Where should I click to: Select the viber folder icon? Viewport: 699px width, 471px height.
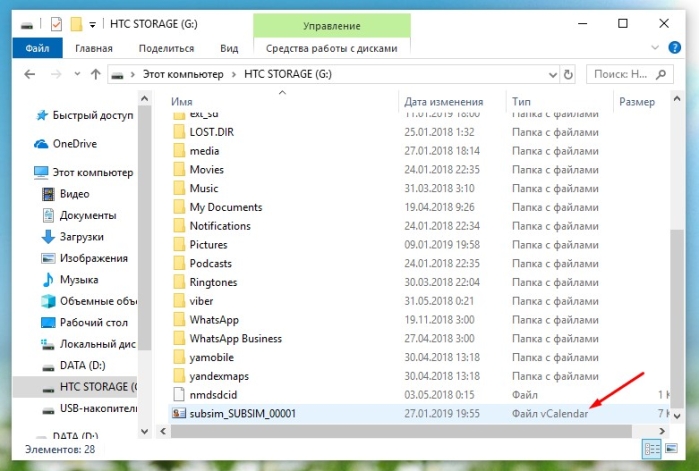pos(179,301)
